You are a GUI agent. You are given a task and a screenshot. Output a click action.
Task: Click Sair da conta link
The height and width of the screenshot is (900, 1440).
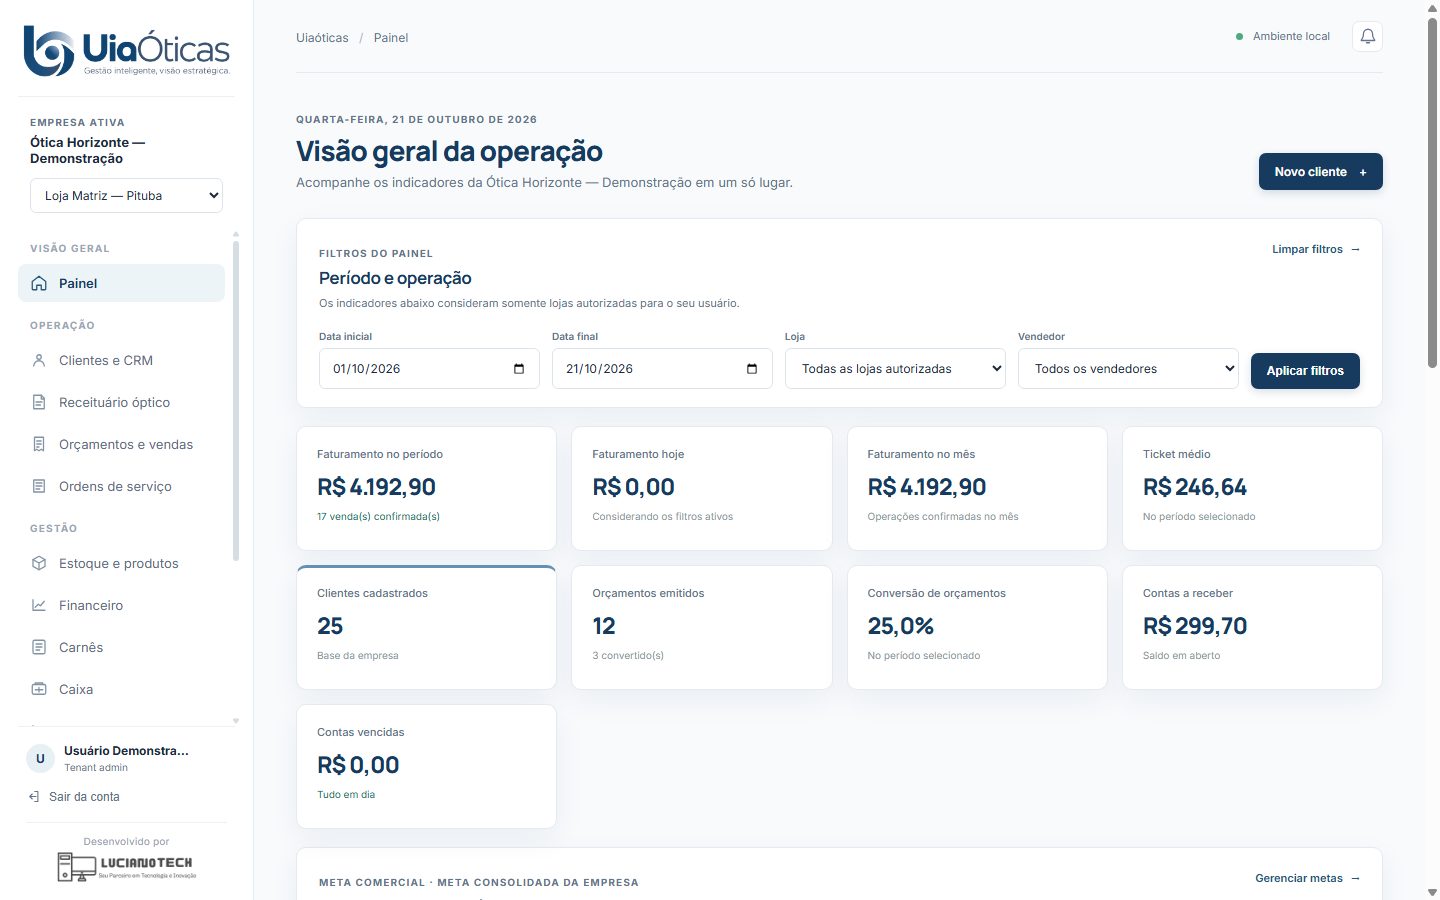click(75, 797)
